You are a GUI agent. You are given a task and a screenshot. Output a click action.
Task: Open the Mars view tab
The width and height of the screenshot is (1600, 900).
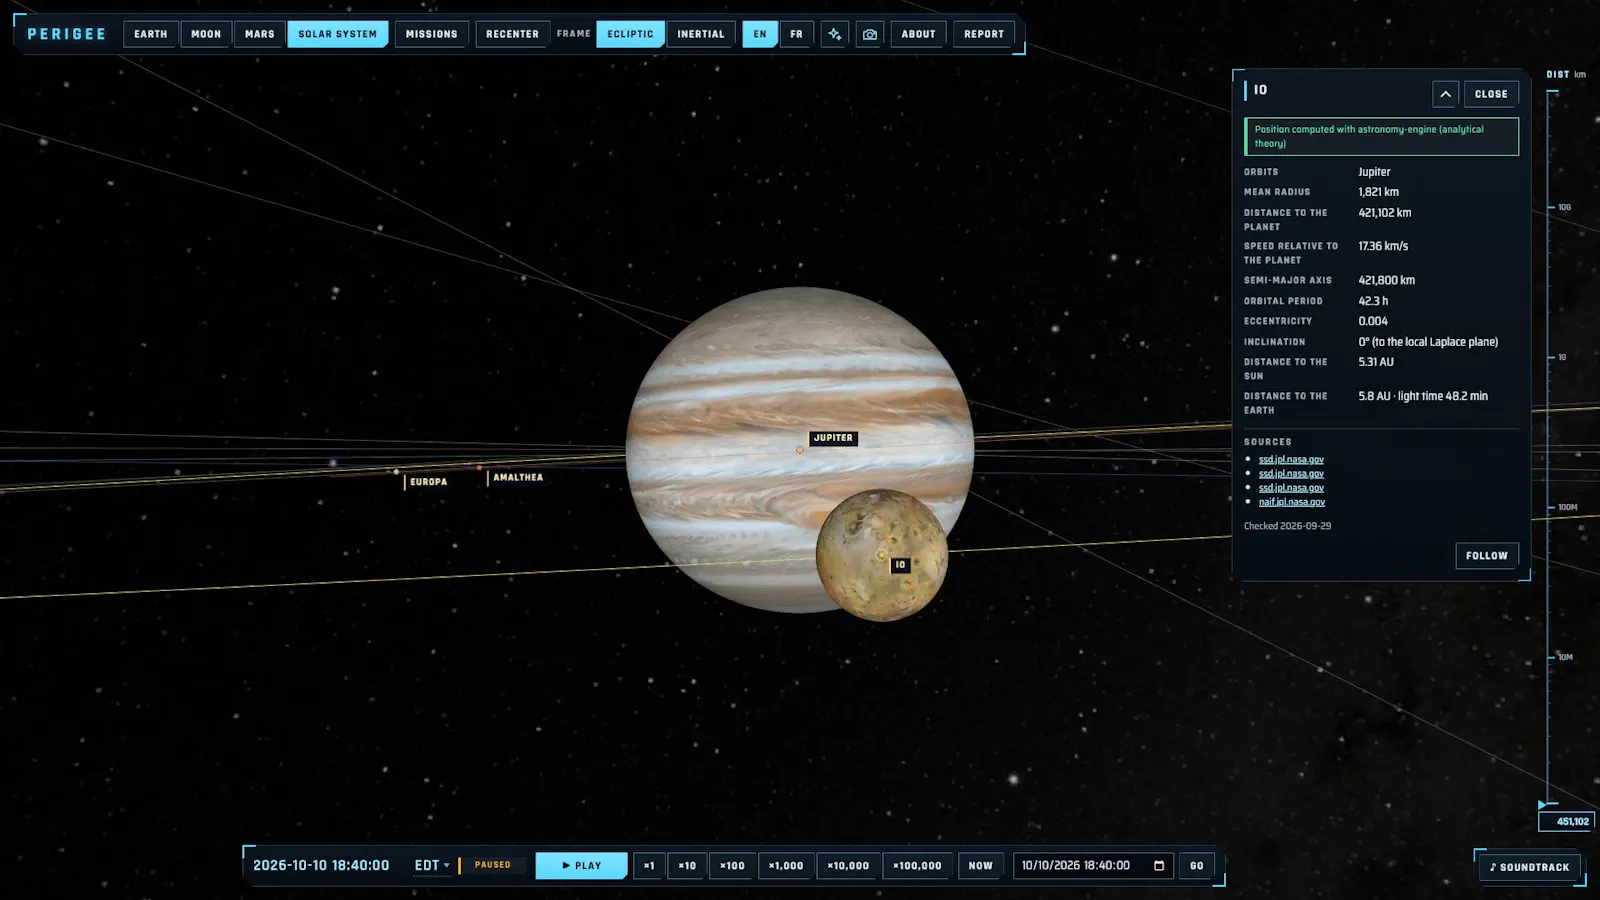coord(260,34)
